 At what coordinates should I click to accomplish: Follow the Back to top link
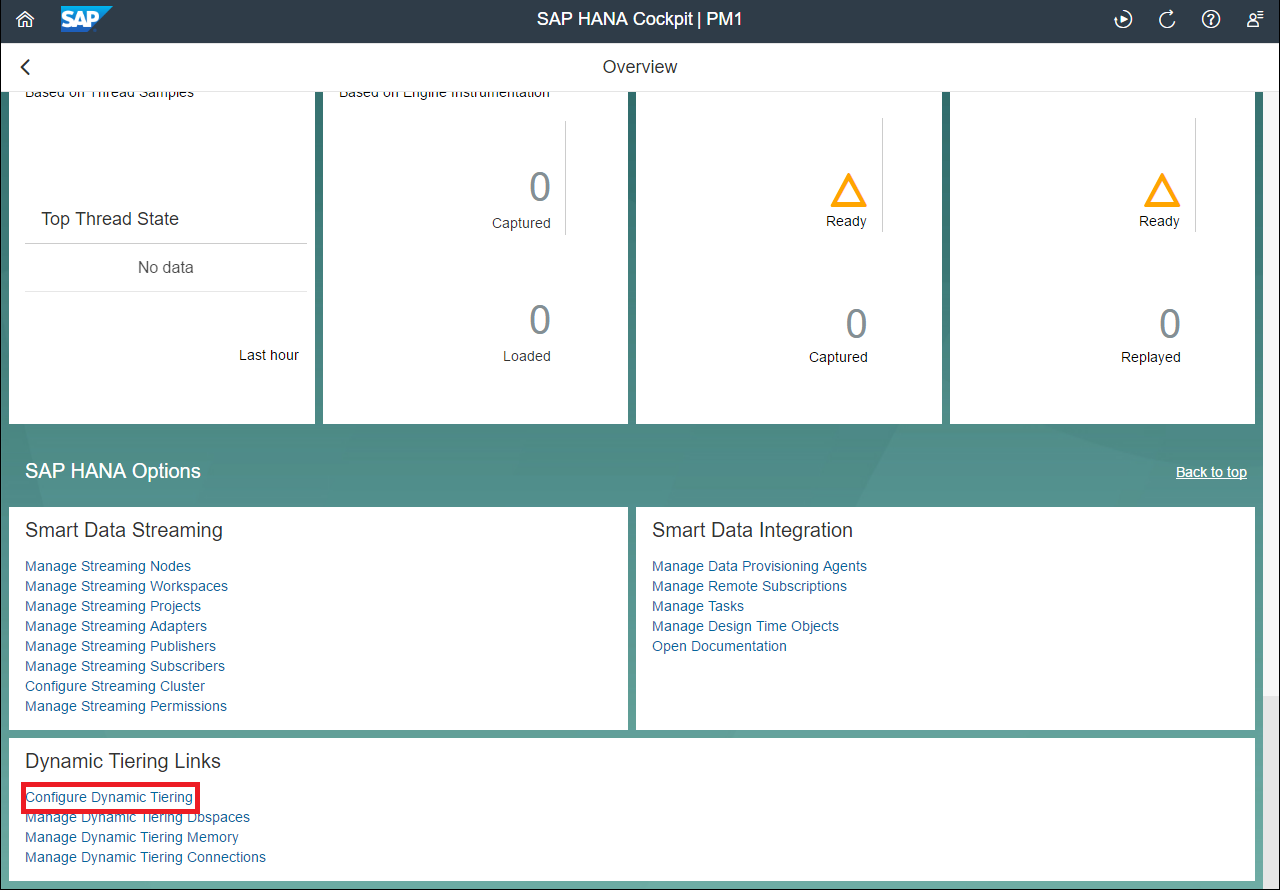[1211, 472]
